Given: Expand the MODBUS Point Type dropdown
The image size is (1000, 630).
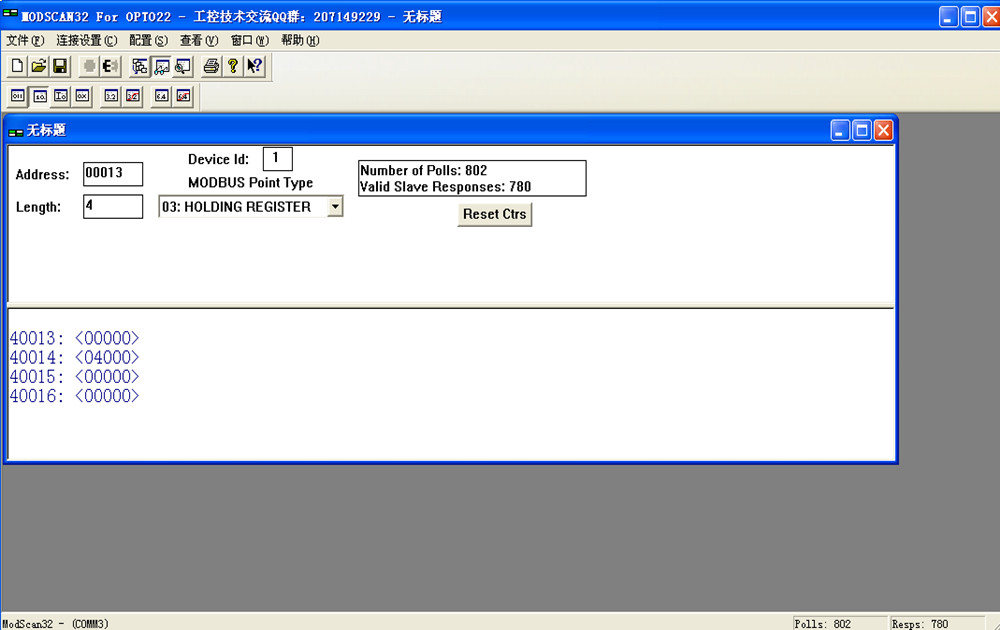Looking at the screenshot, I should [x=335, y=207].
